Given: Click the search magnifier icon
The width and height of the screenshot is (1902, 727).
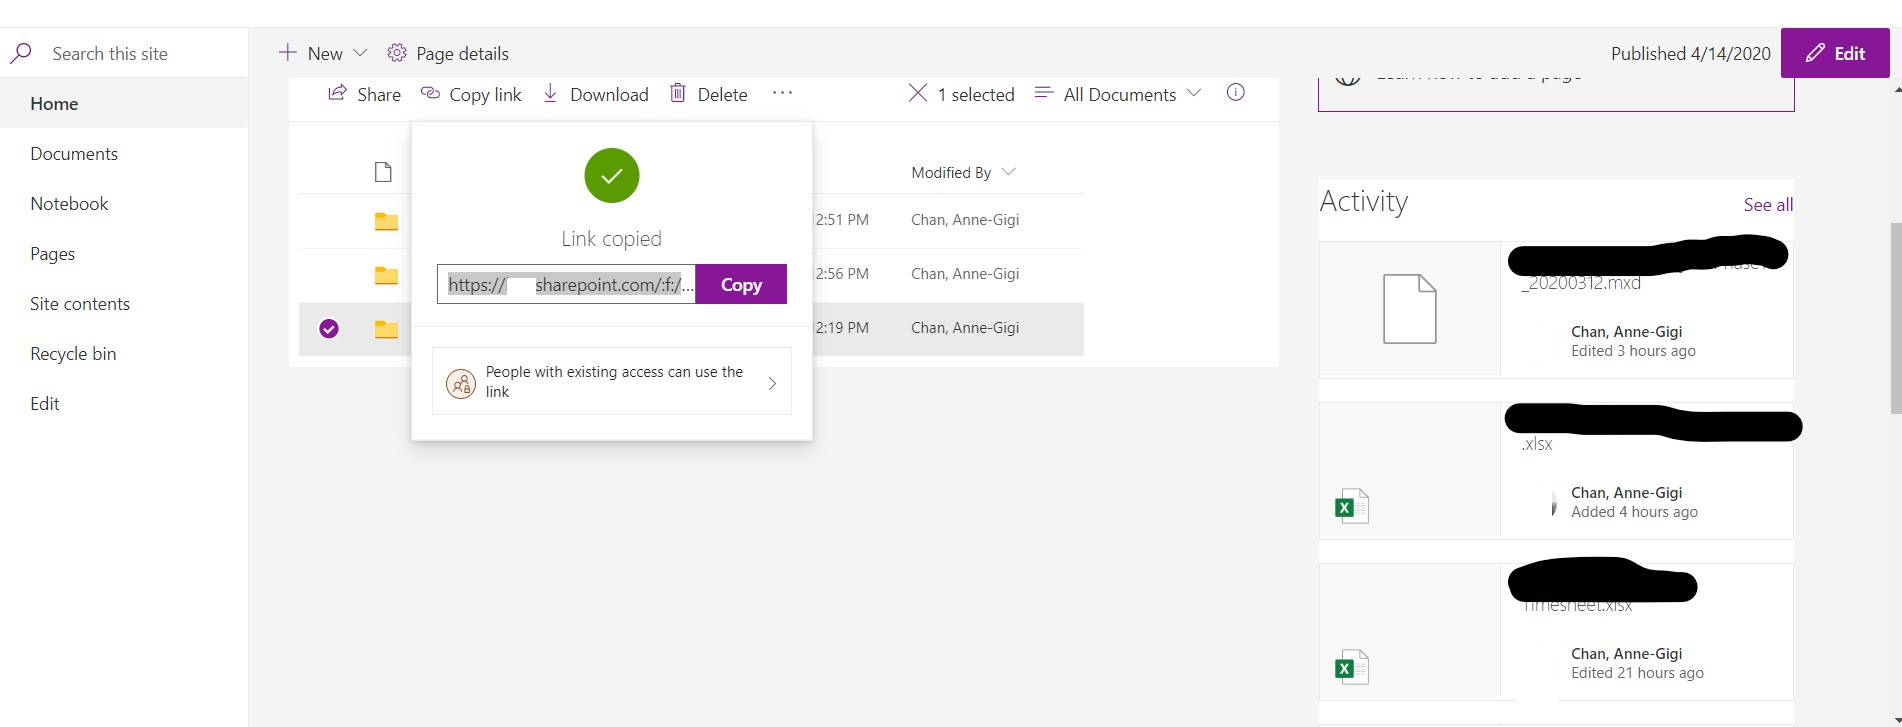Looking at the screenshot, I should click(21, 53).
